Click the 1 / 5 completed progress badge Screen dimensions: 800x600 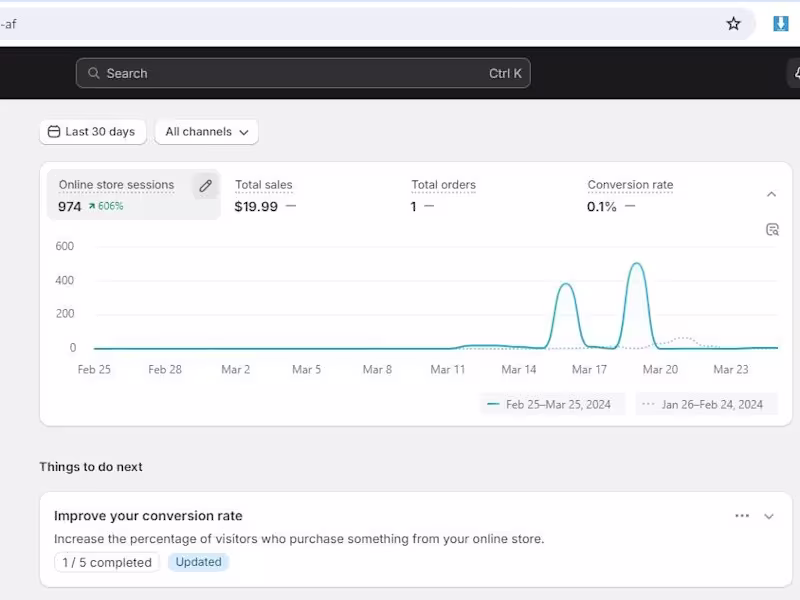click(x=107, y=562)
